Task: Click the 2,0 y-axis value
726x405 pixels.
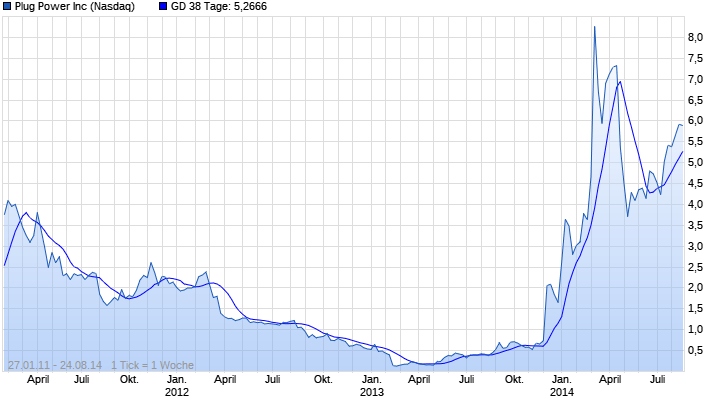Action: tap(695, 287)
